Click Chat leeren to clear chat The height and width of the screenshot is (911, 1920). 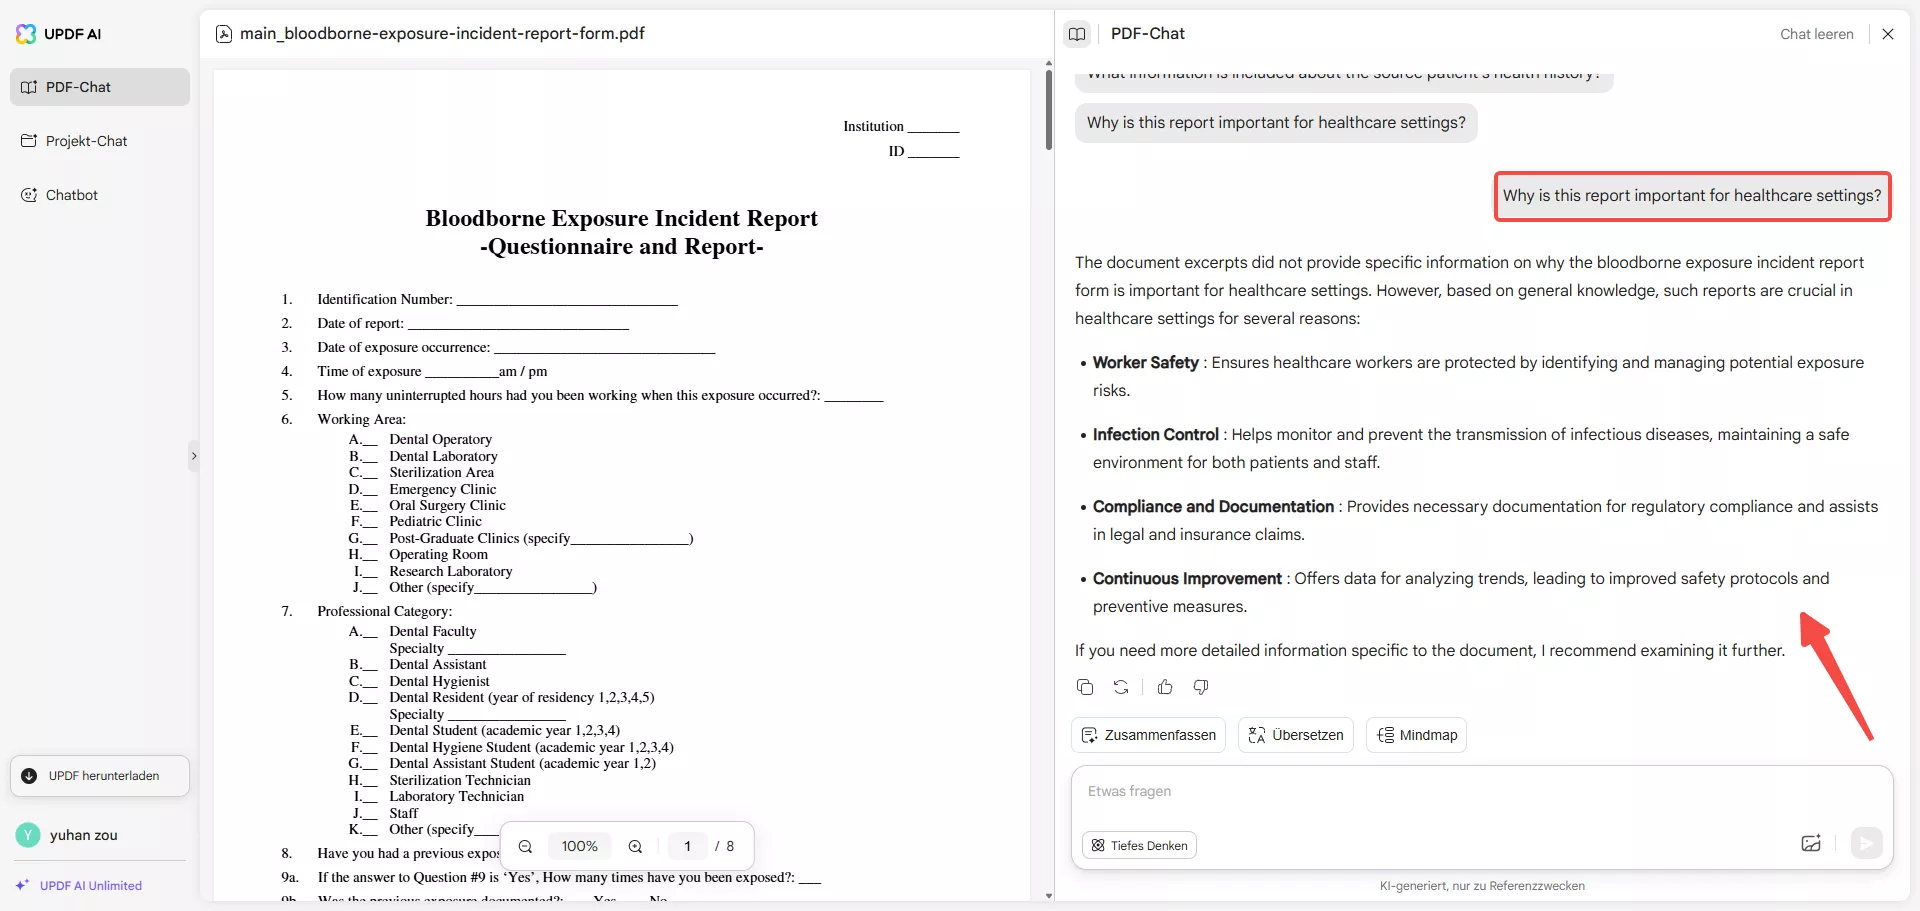click(x=1816, y=34)
